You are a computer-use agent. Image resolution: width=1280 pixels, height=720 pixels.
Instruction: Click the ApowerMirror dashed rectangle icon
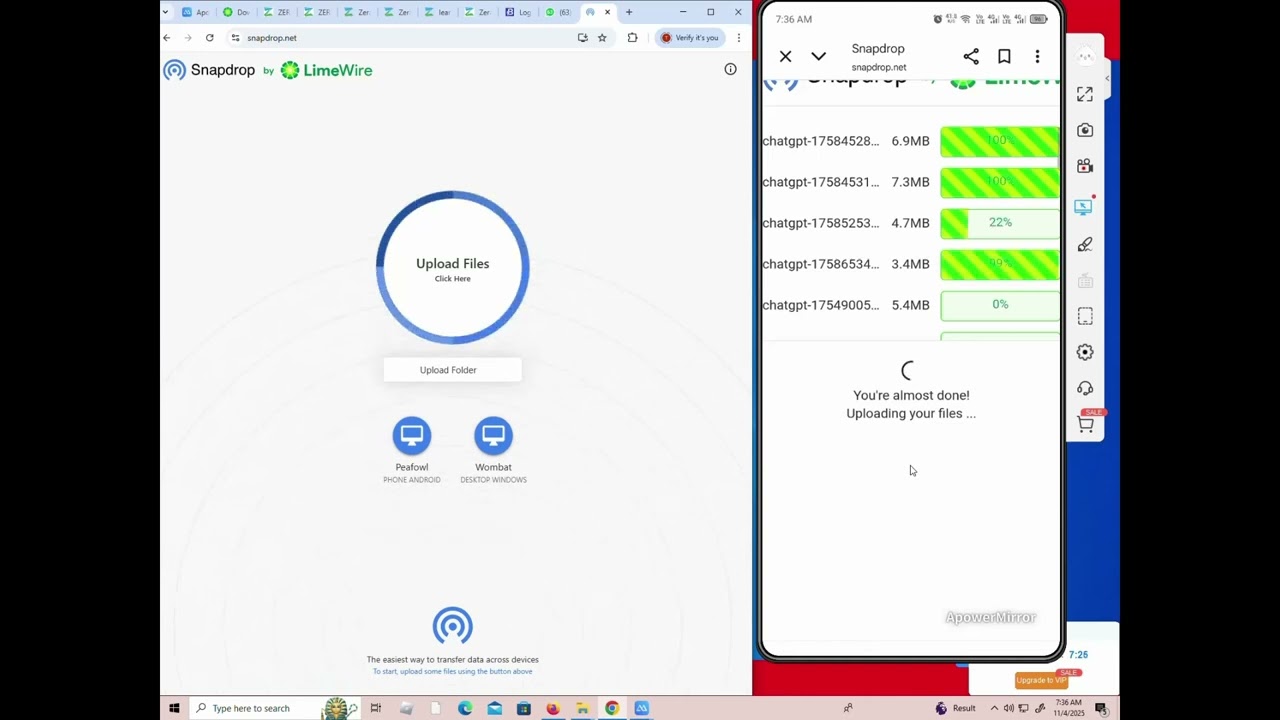click(1085, 316)
